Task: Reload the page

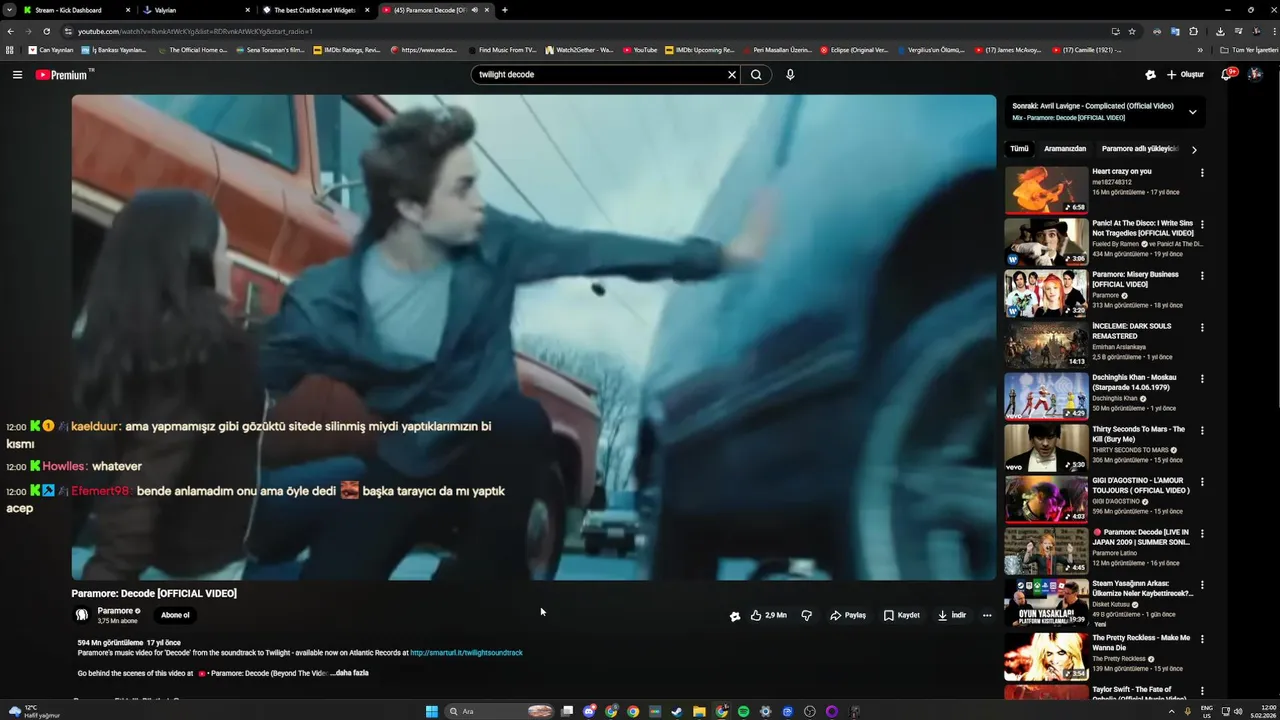Action: pos(46,31)
